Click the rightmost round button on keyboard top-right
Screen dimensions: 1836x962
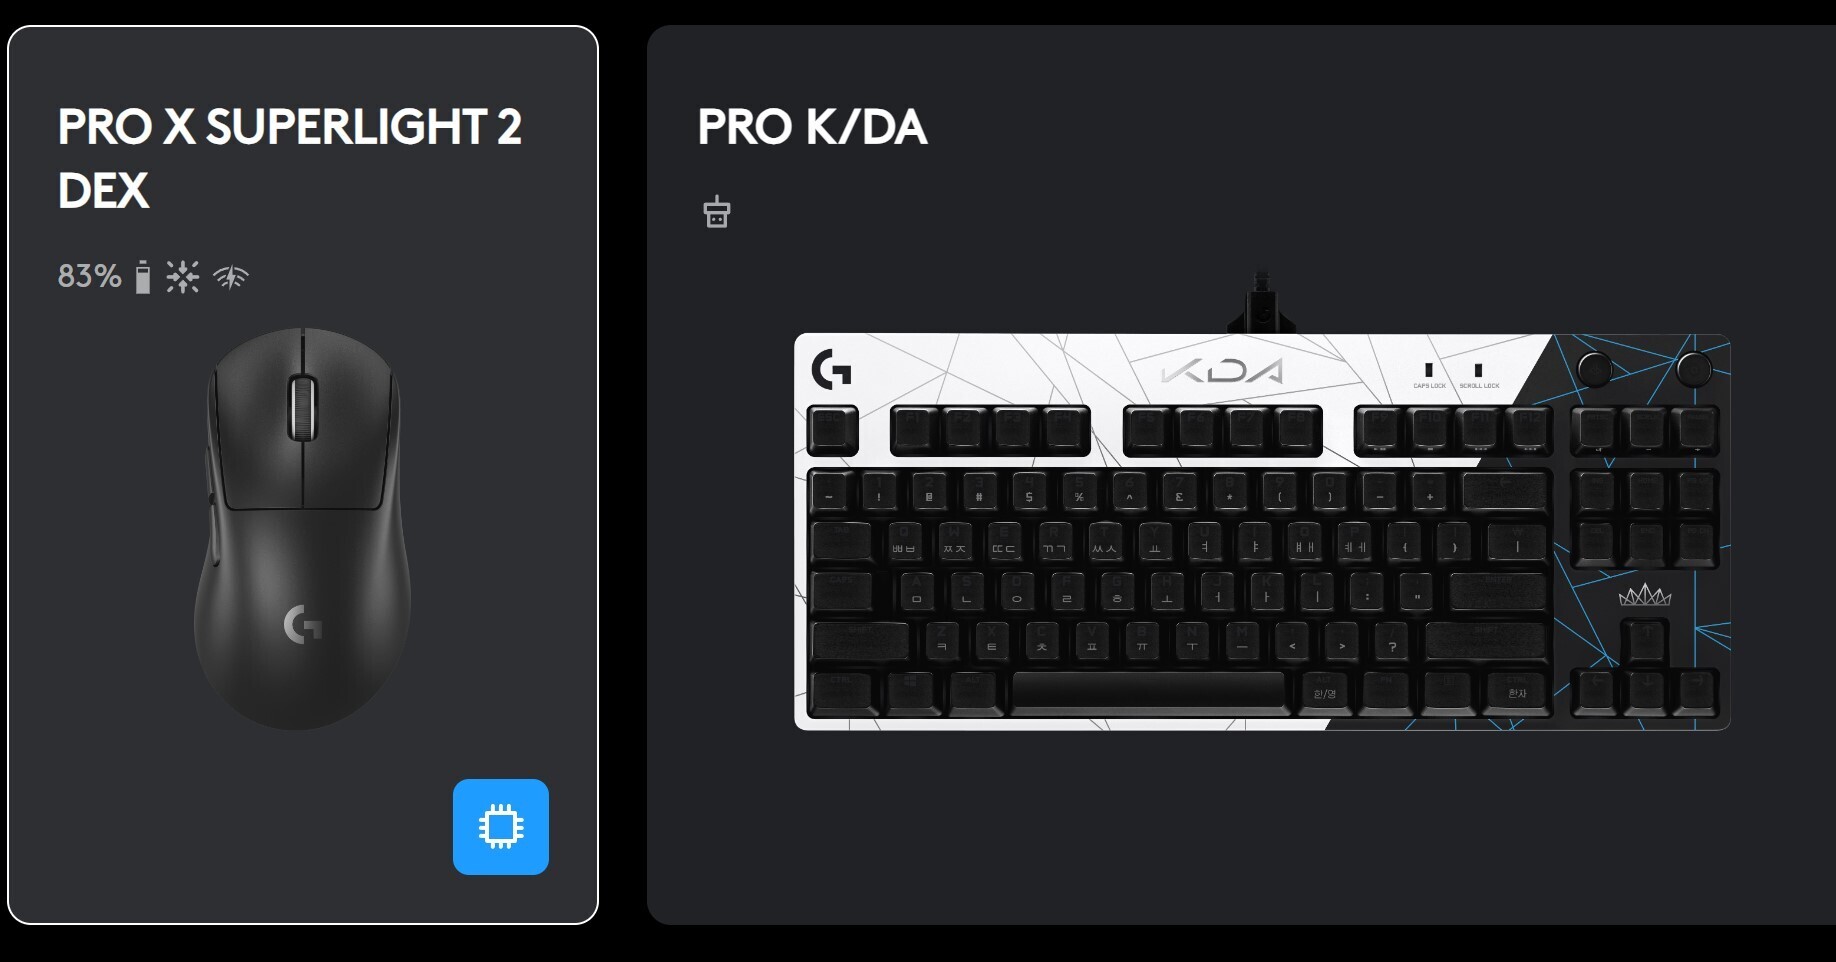(x=1693, y=369)
